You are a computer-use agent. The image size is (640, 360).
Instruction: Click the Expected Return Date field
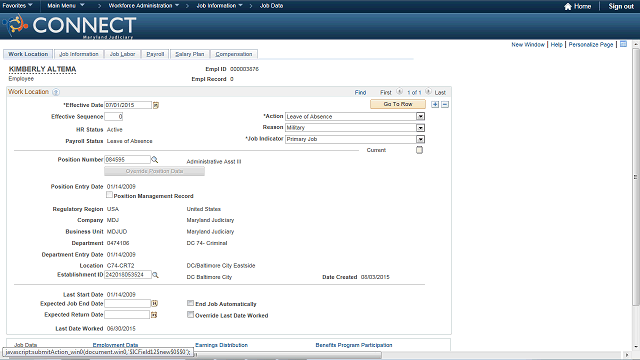point(127,315)
